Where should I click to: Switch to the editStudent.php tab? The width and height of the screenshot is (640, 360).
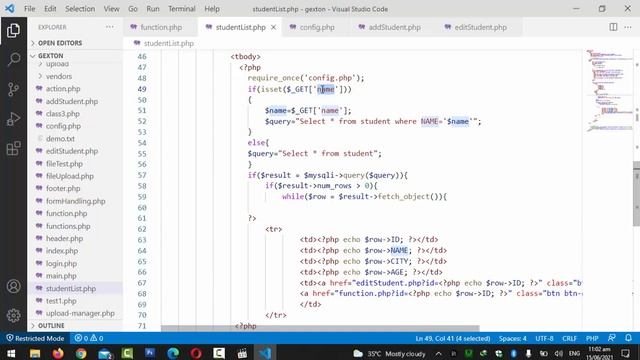pyautogui.click(x=480, y=27)
